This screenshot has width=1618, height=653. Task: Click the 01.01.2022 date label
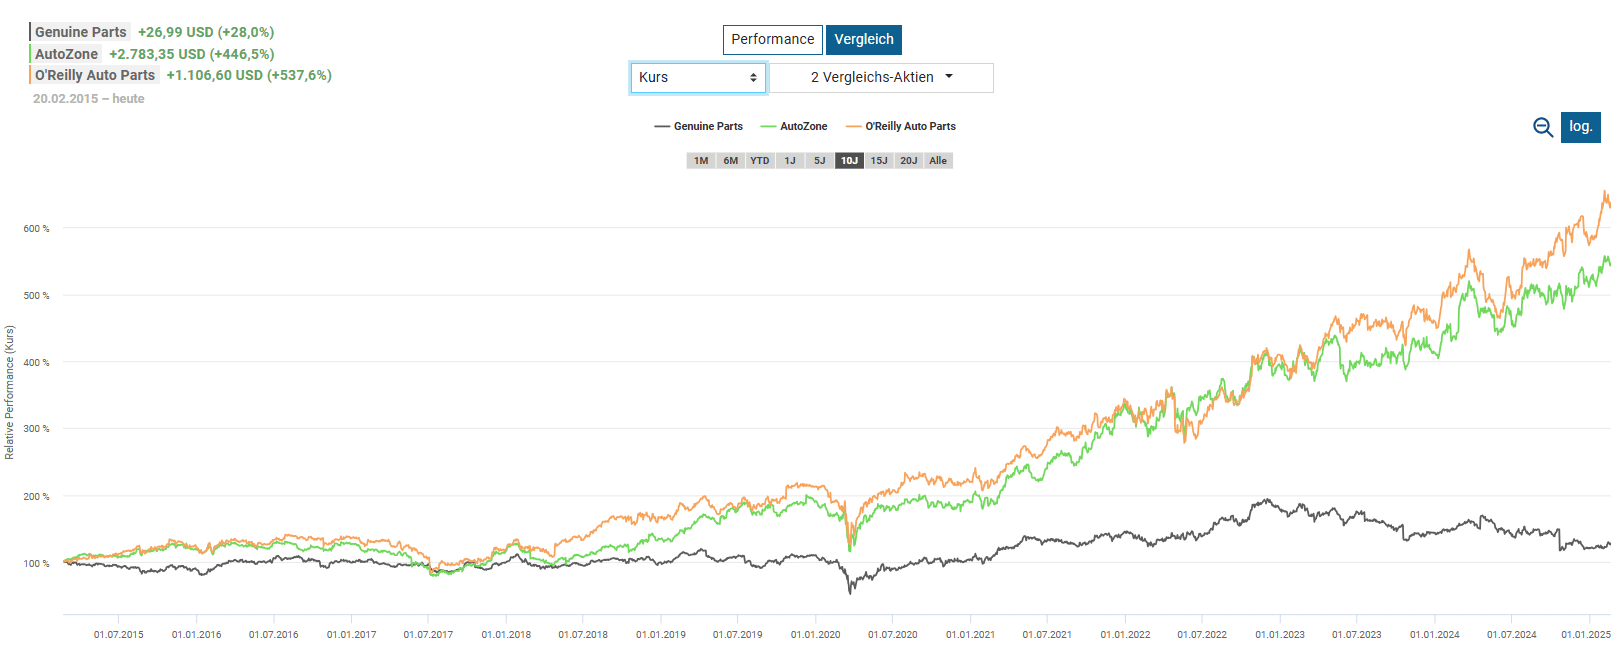[1126, 635]
